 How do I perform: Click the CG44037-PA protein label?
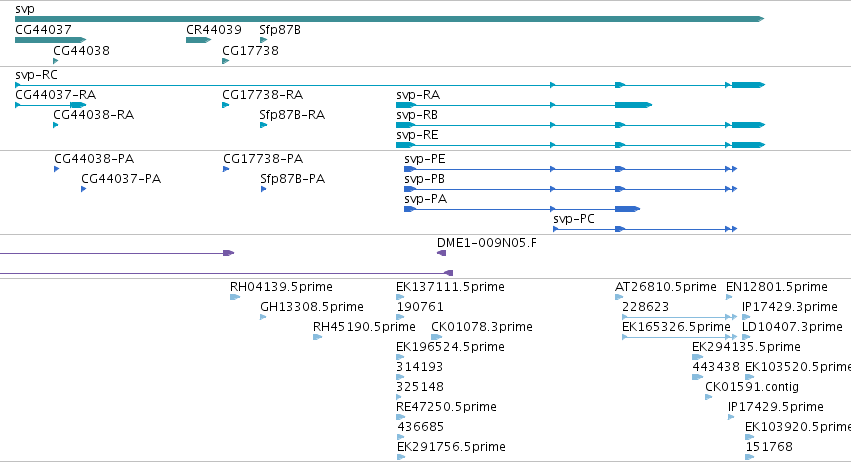tap(121, 179)
